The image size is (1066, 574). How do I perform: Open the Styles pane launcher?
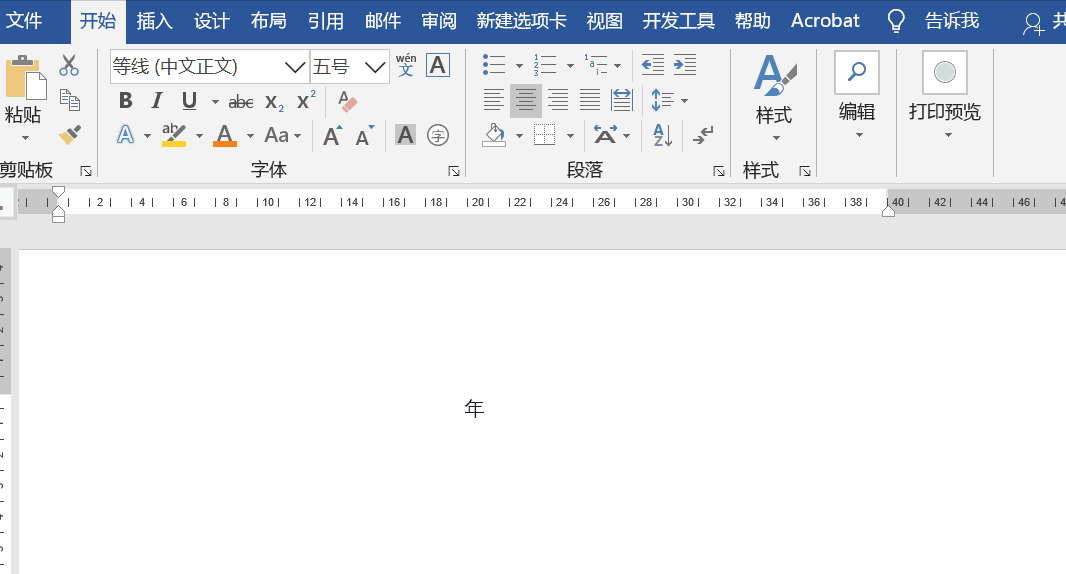[x=805, y=171]
